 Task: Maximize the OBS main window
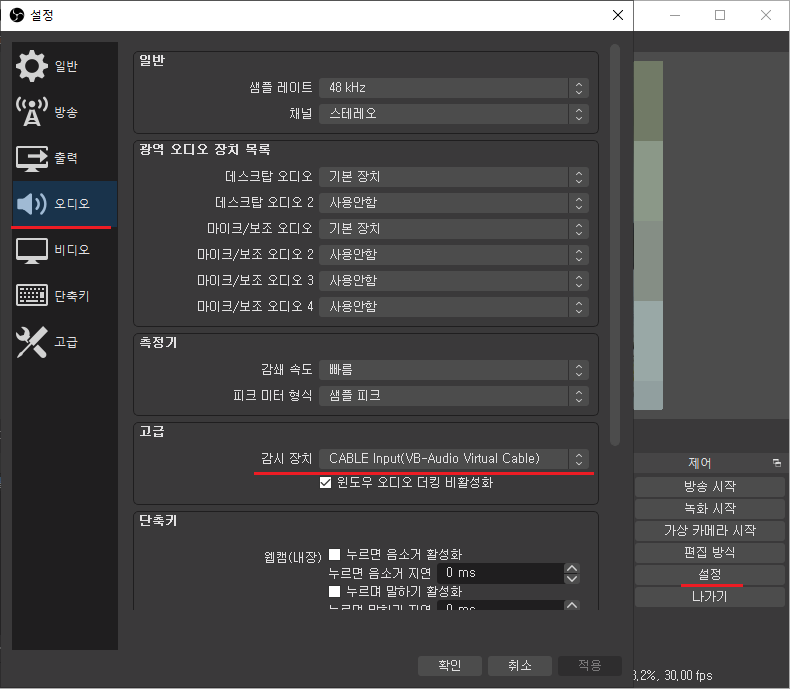point(720,15)
